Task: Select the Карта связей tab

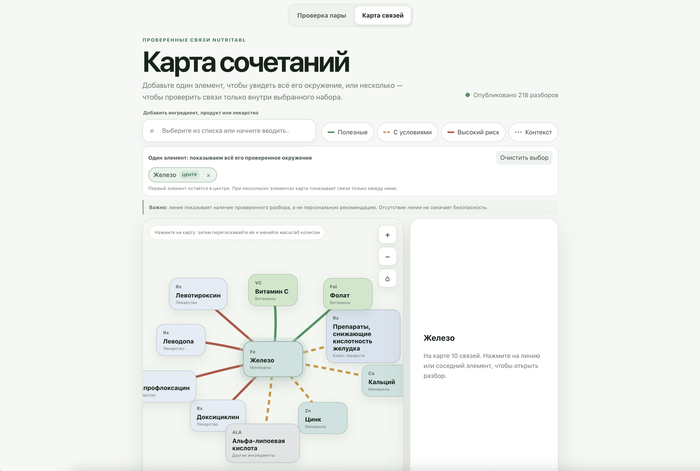Action: (x=383, y=15)
